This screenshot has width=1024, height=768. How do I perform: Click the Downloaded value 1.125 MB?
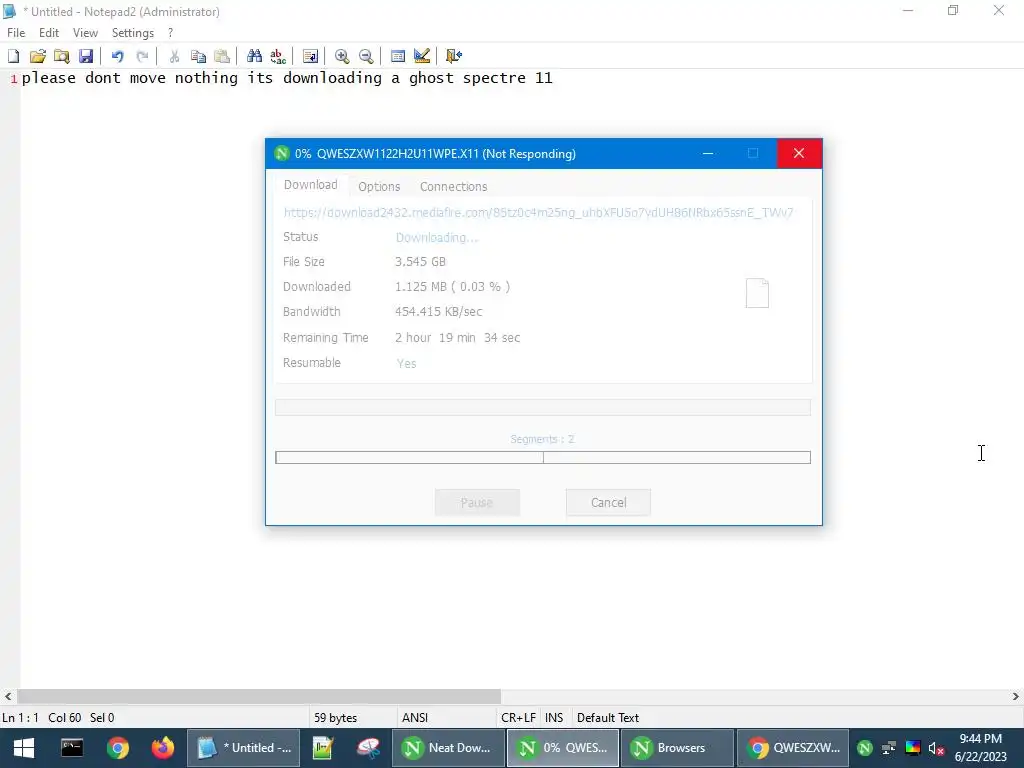pos(452,287)
